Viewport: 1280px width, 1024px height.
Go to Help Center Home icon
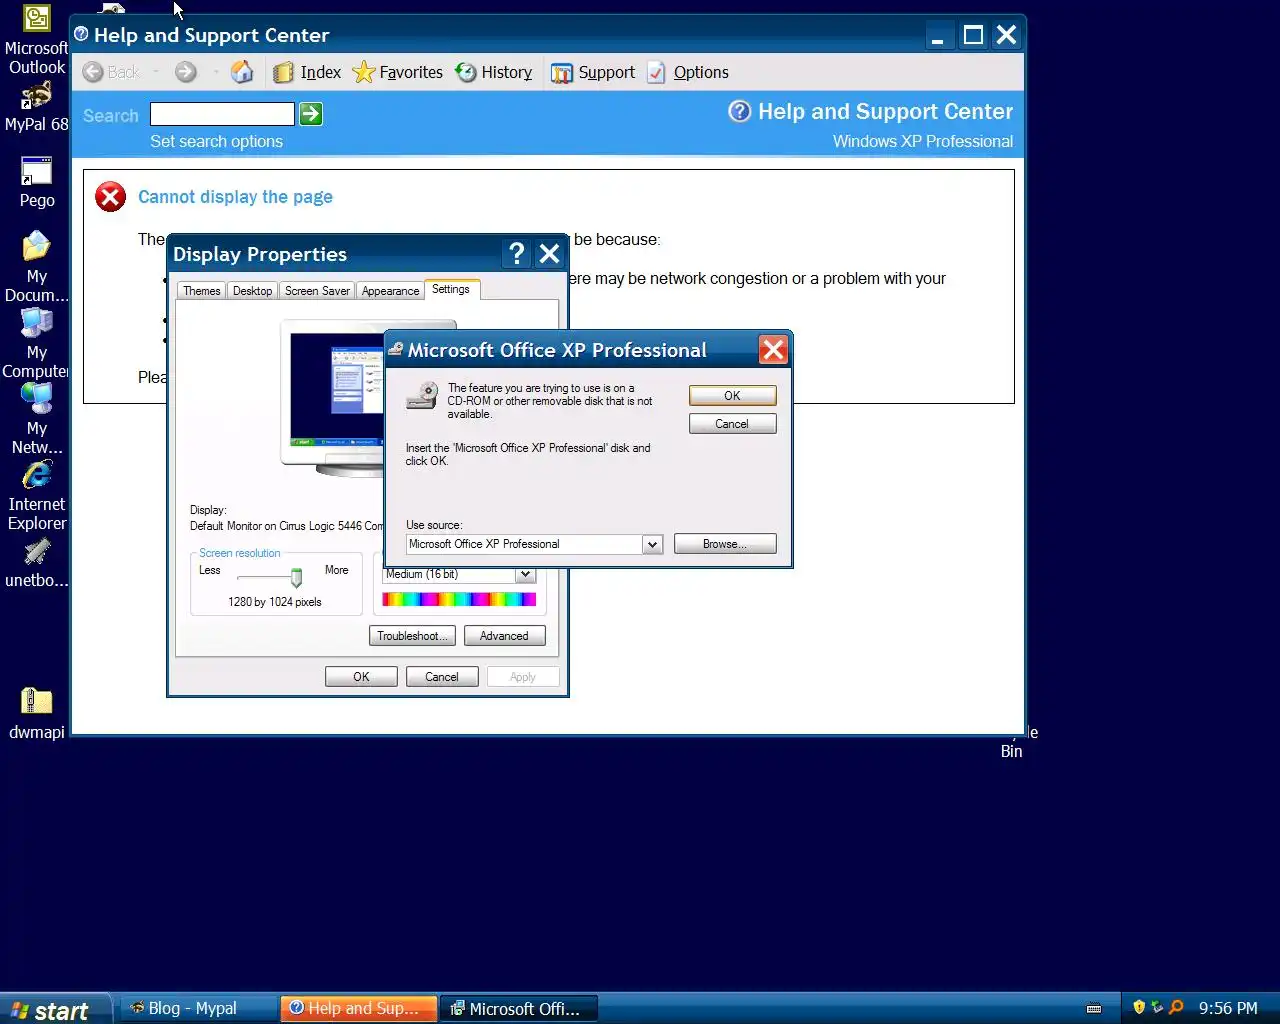(242, 72)
